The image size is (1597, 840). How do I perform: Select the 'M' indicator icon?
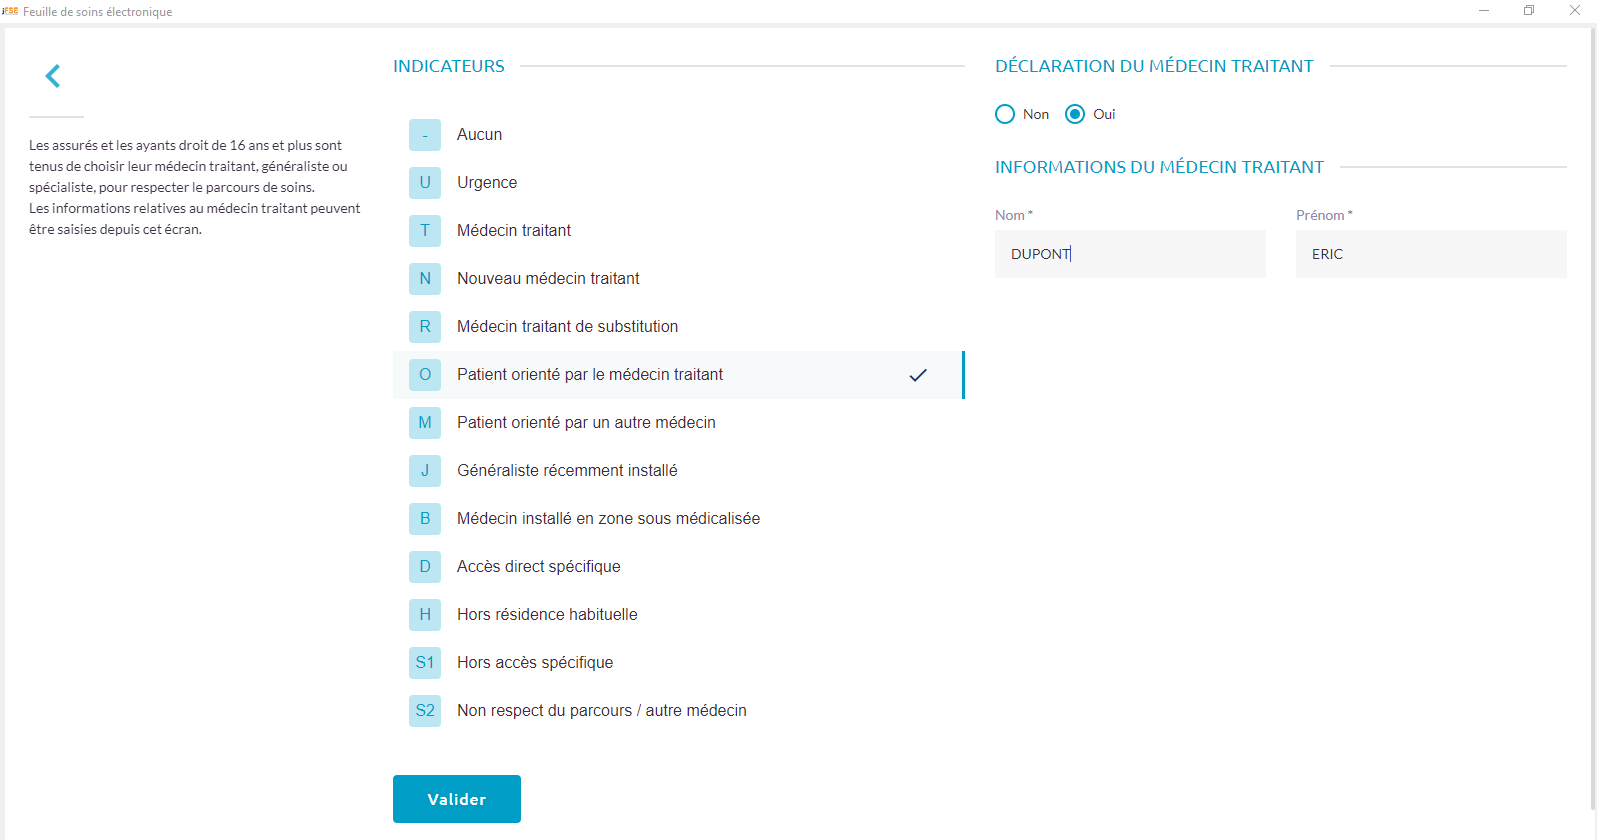click(425, 423)
